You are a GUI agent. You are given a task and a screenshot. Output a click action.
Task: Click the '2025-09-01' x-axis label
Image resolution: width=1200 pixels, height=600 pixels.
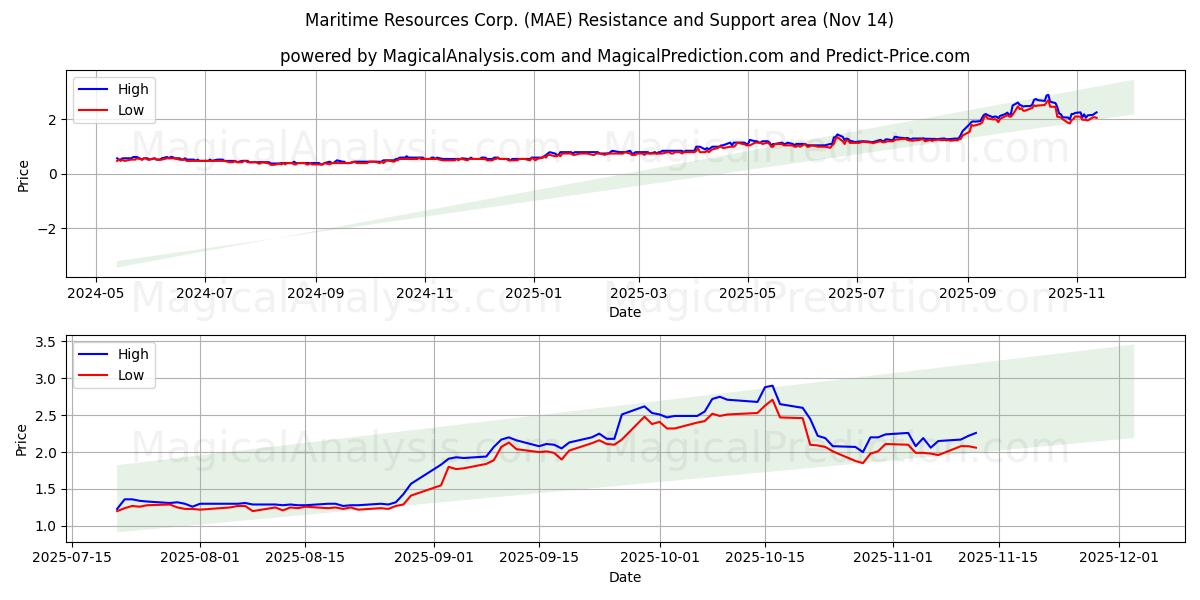[434, 560]
